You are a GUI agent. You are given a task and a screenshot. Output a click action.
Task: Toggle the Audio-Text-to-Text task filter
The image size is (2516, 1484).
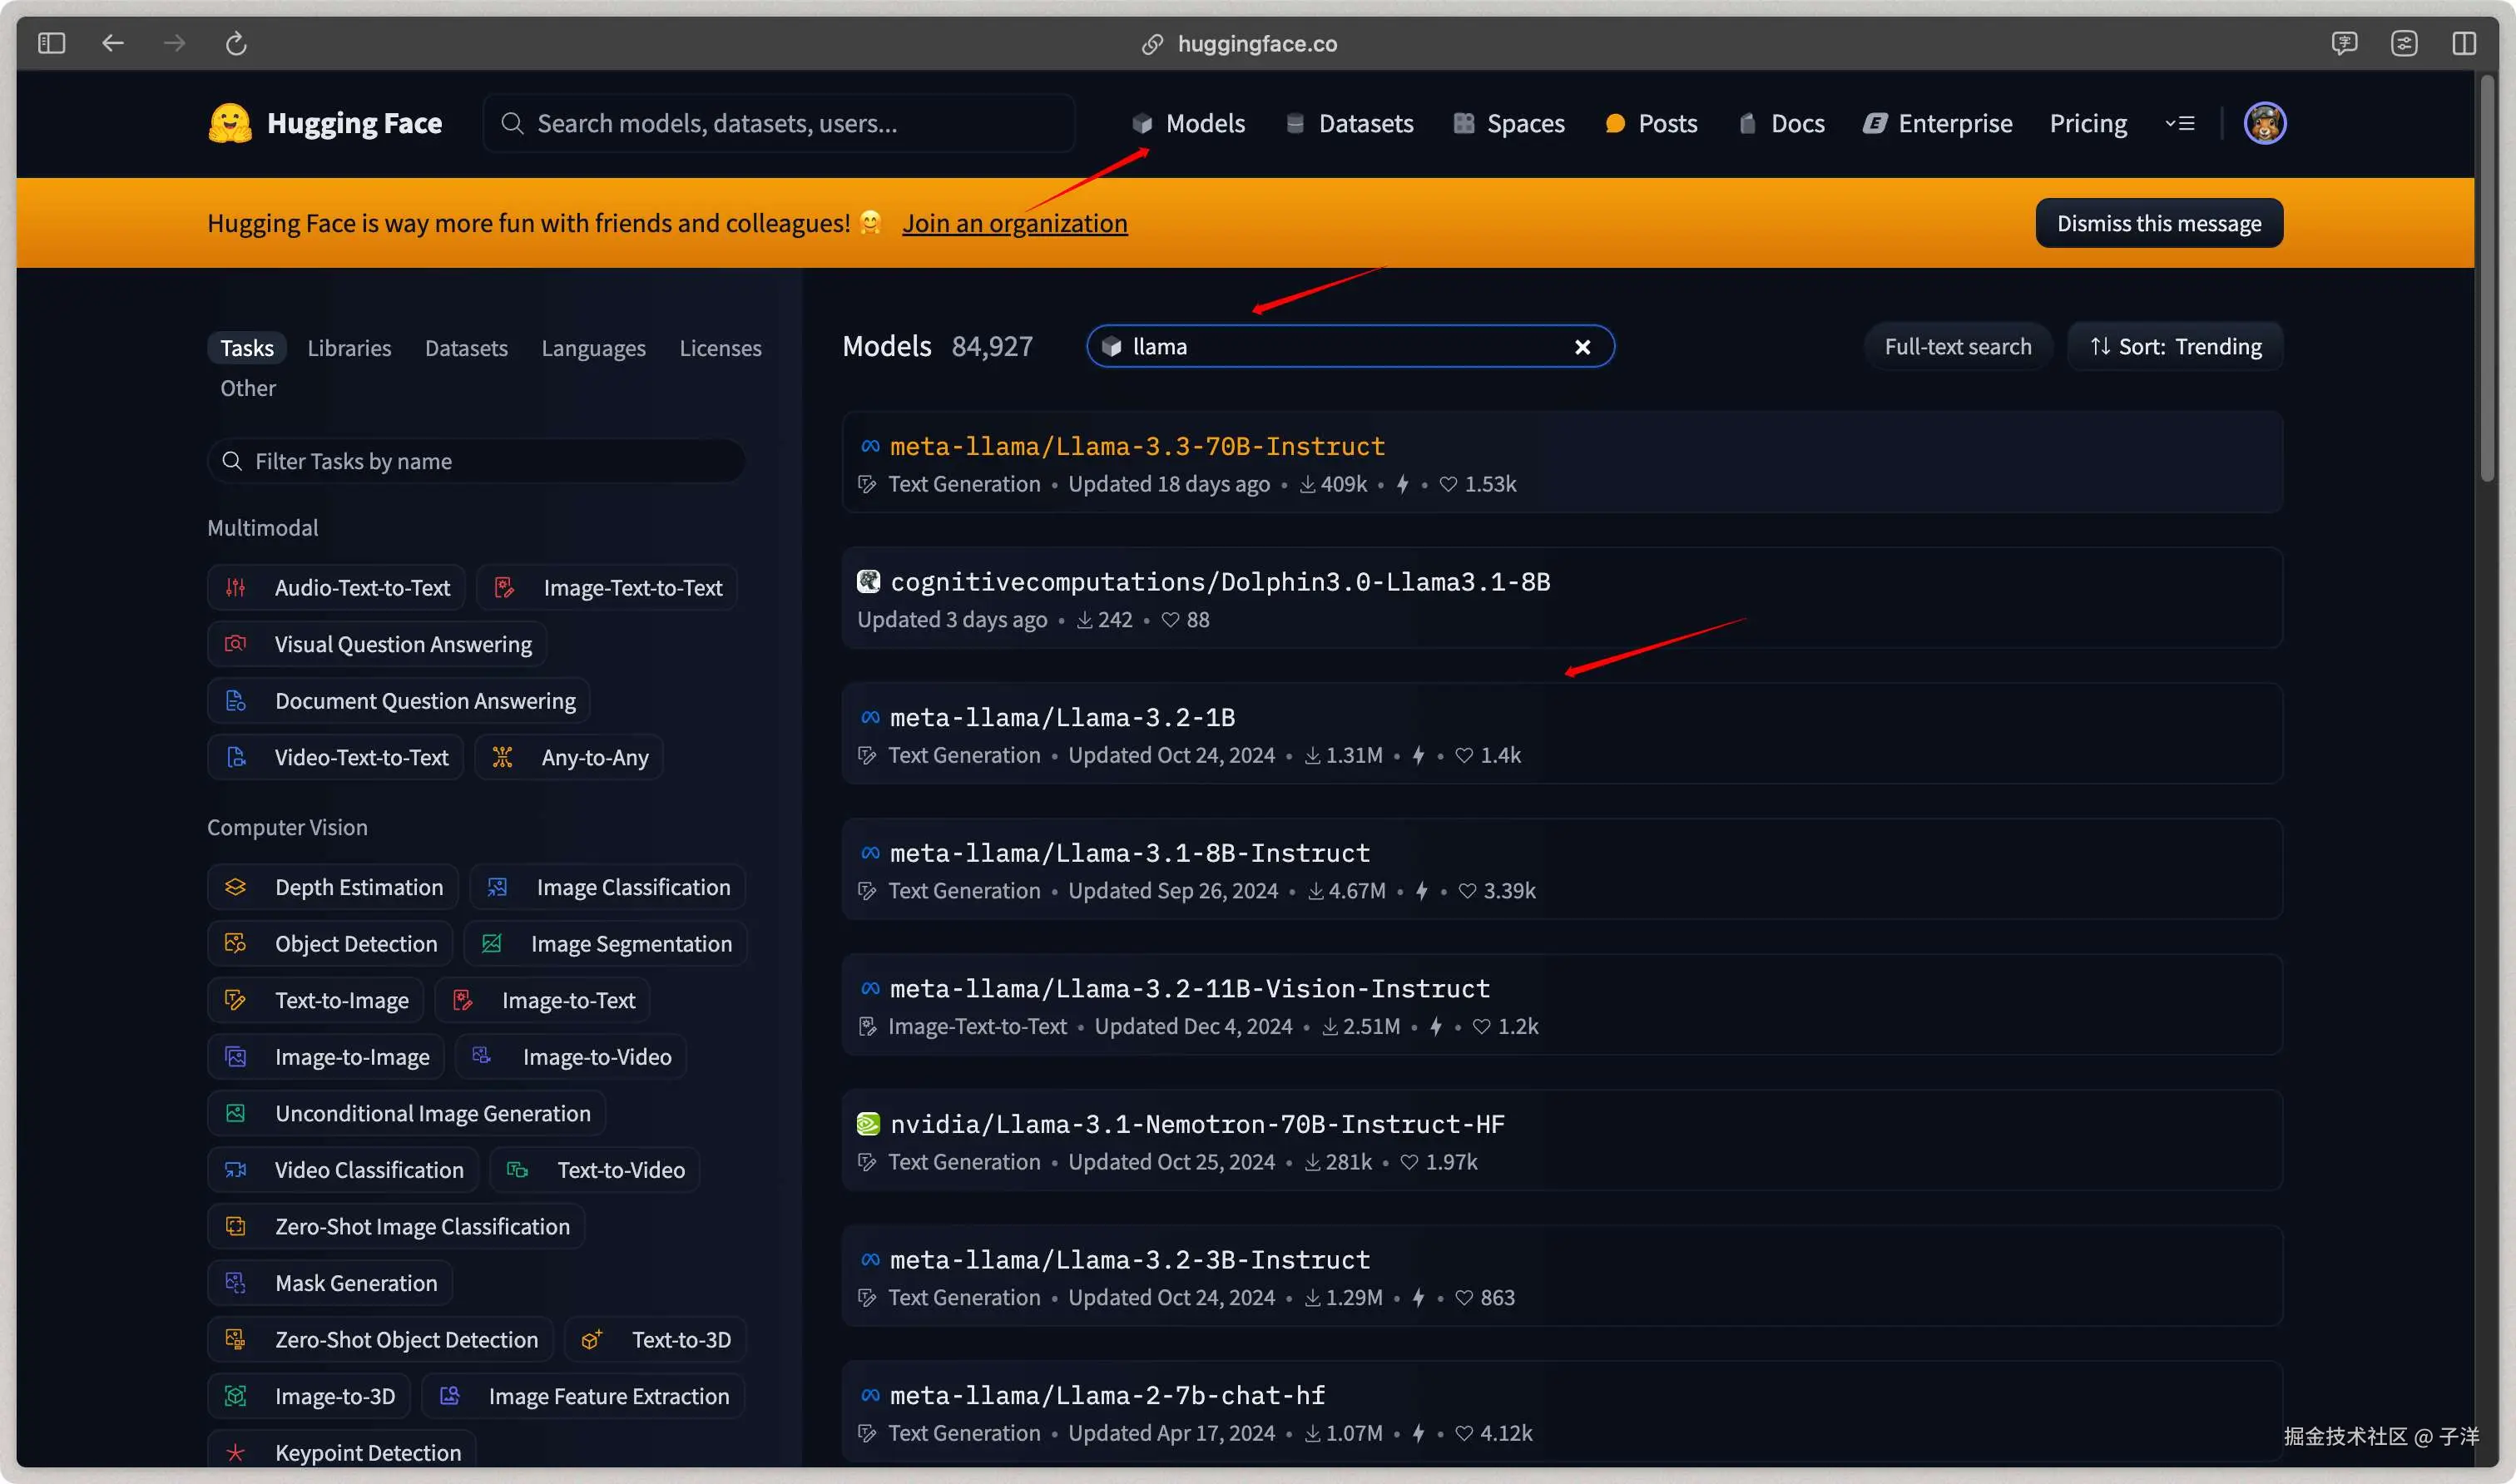tap(337, 587)
